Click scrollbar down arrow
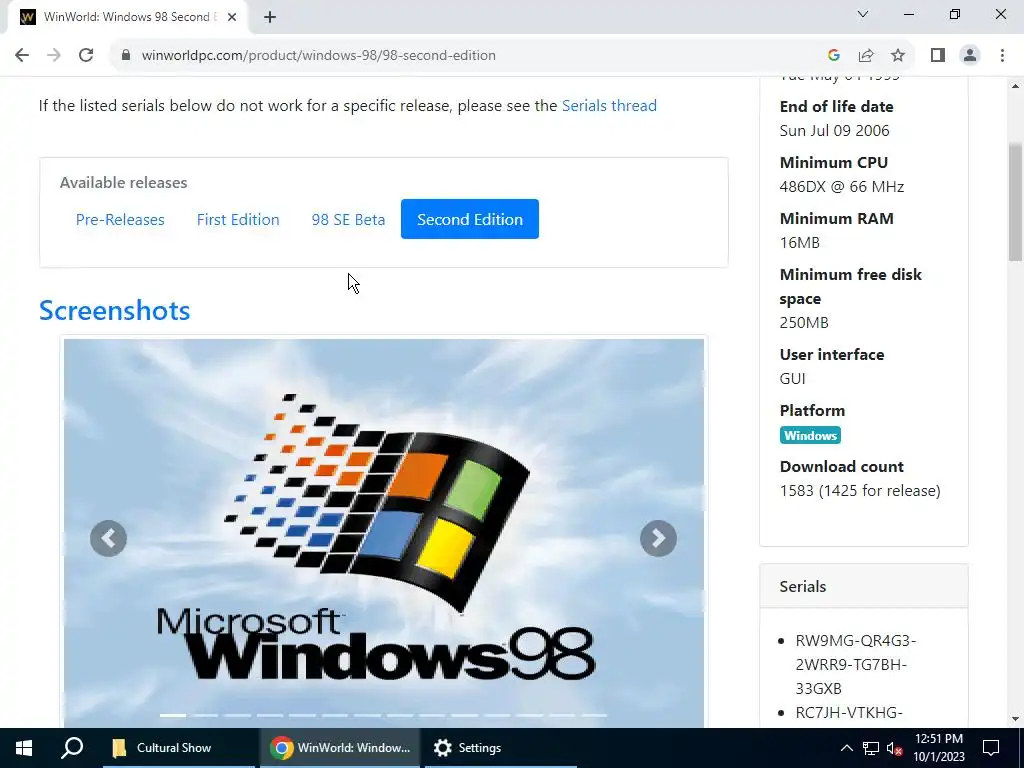The width and height of the screenshot is (1024, 768). [x=1015, y=719]
